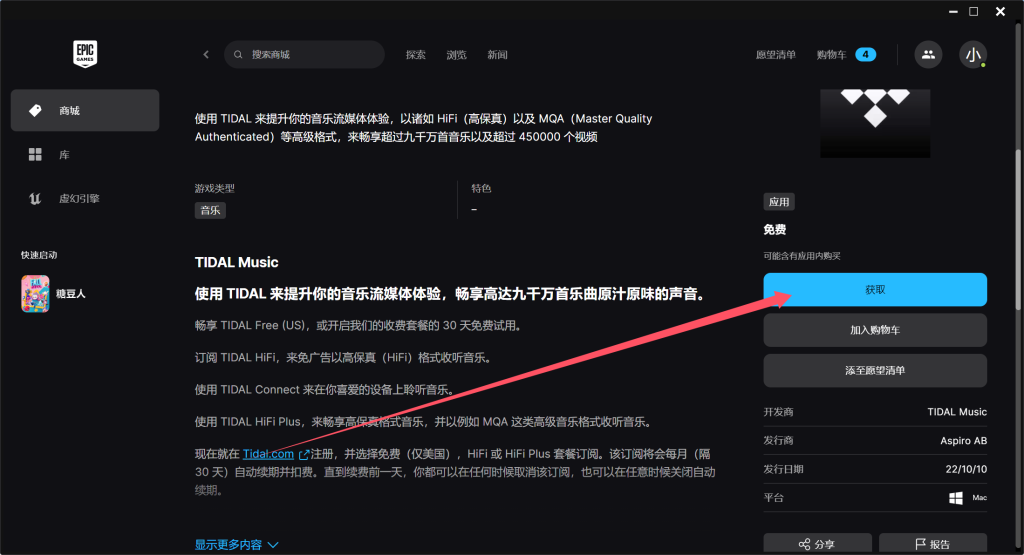The height and width of the screenshot is (555, 1024).
Task: Click the TIDAL Music heading
Action: pyautogui.click(x=236, y=262)
